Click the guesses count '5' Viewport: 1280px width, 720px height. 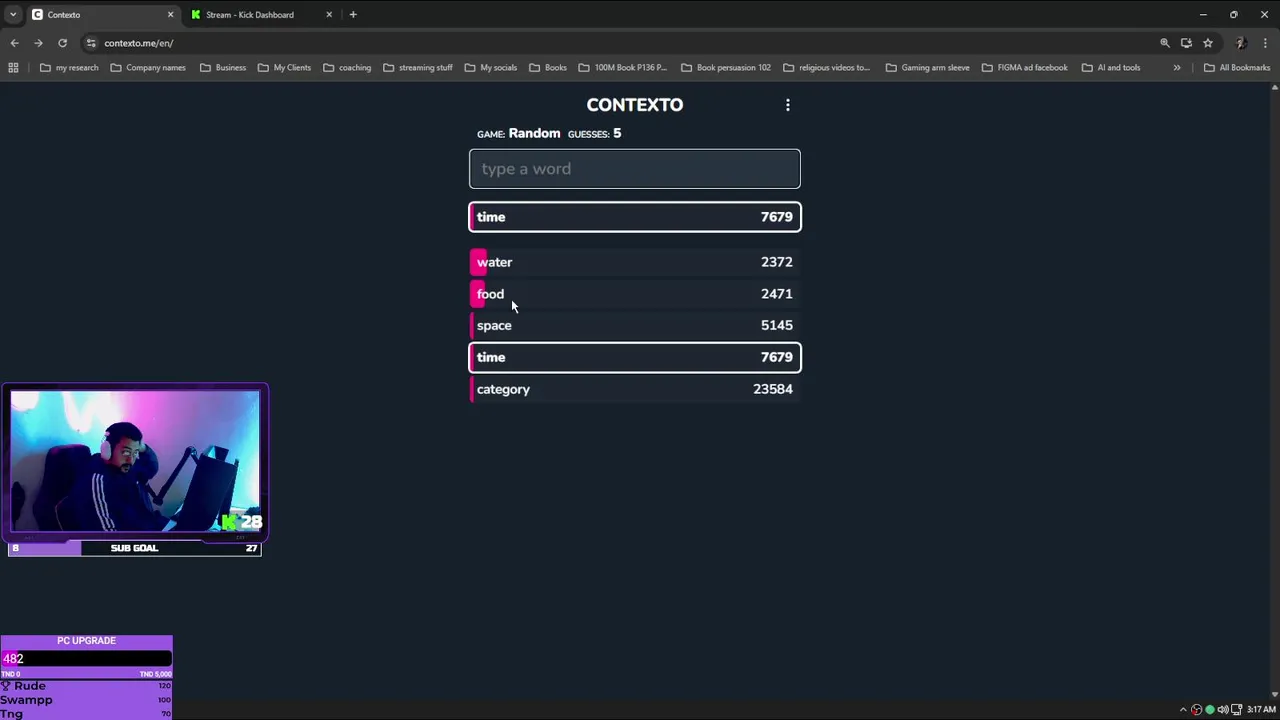(617, 133)
